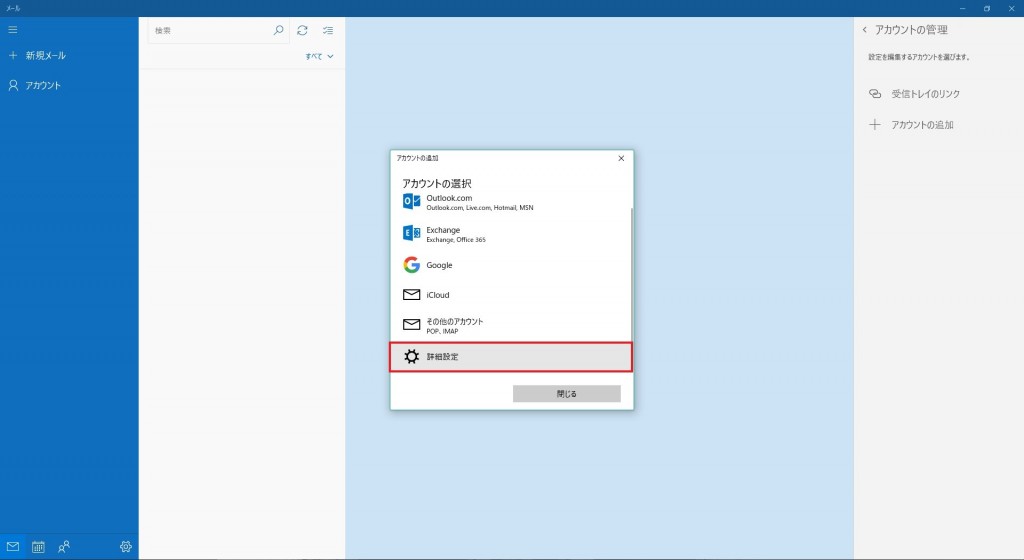1024x560 pixels.
Task: Enter selection mode via checklist icon
Action: pos(328,31)
